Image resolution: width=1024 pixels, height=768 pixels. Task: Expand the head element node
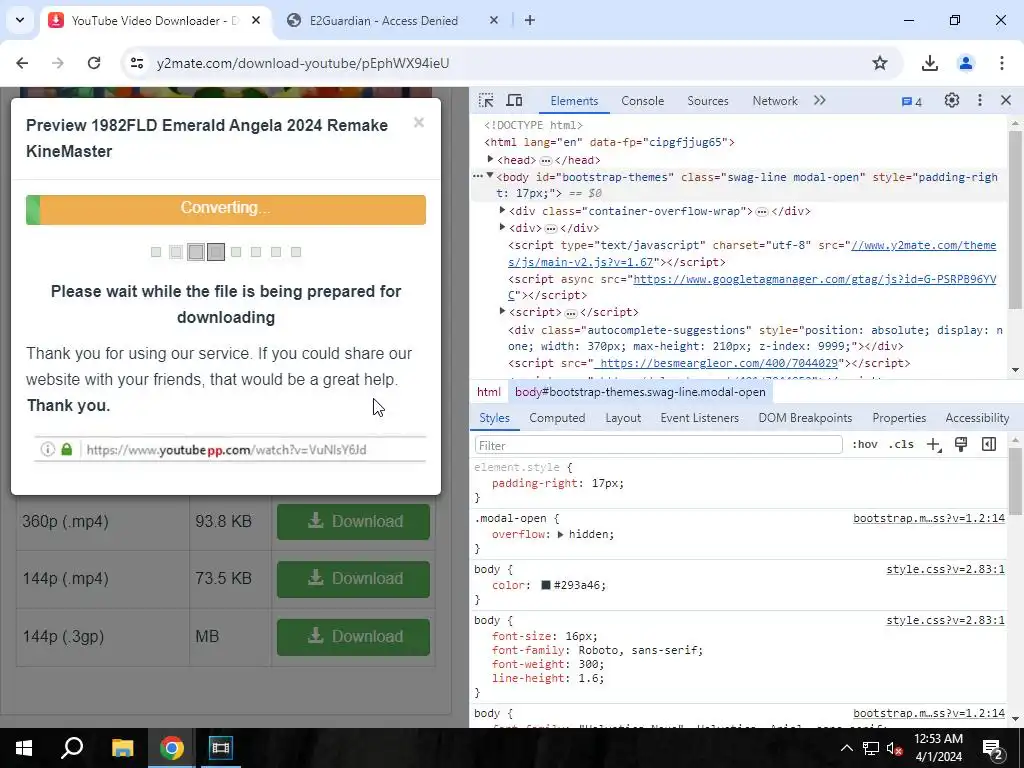490,159
